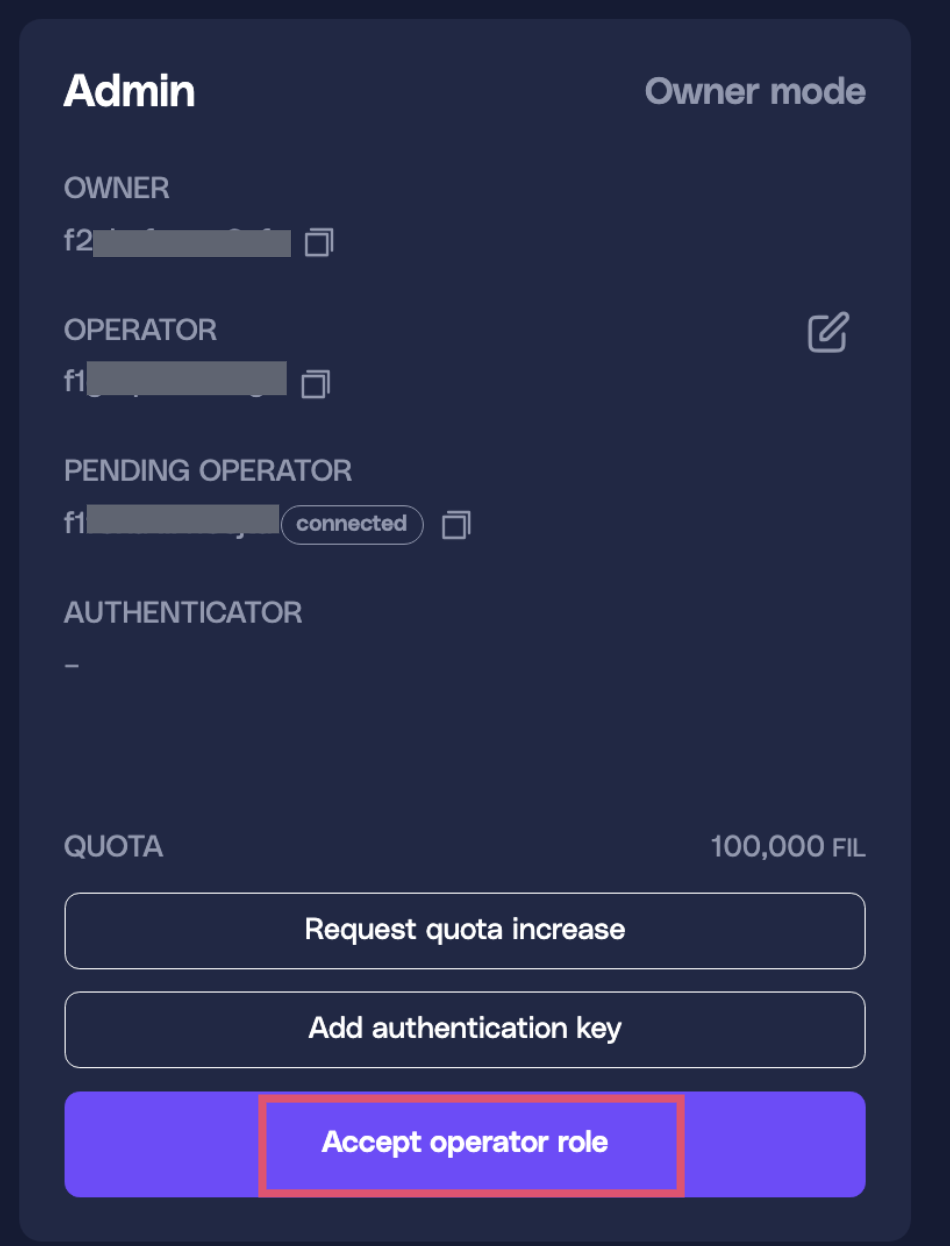Select the Admin heading
The image size is (950, 1246).
pyautogui.click(x=129, y=91)
